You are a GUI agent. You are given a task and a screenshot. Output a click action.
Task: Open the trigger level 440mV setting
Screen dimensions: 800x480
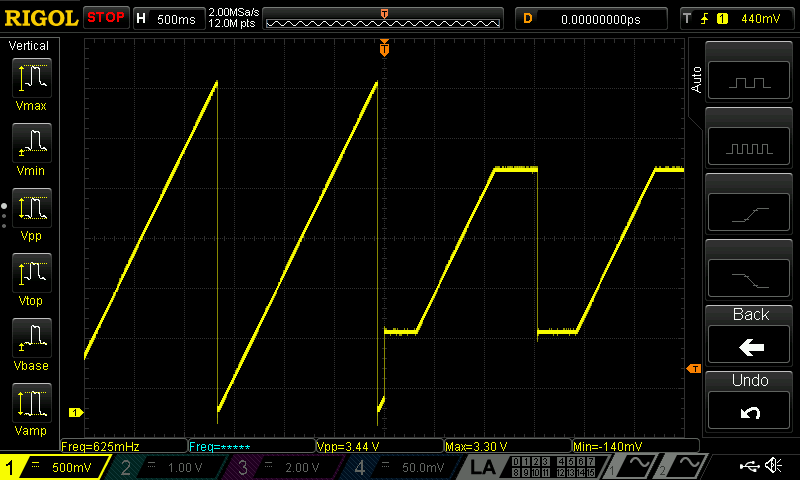737,18
